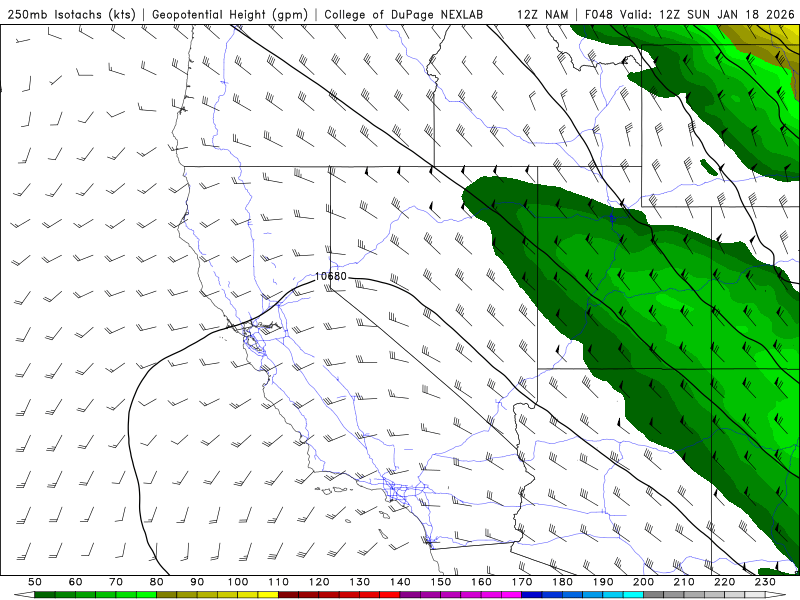This screenshot has height=600, width=800.
Task: Click the 200 value on the color scale
Action: point(643,582)
